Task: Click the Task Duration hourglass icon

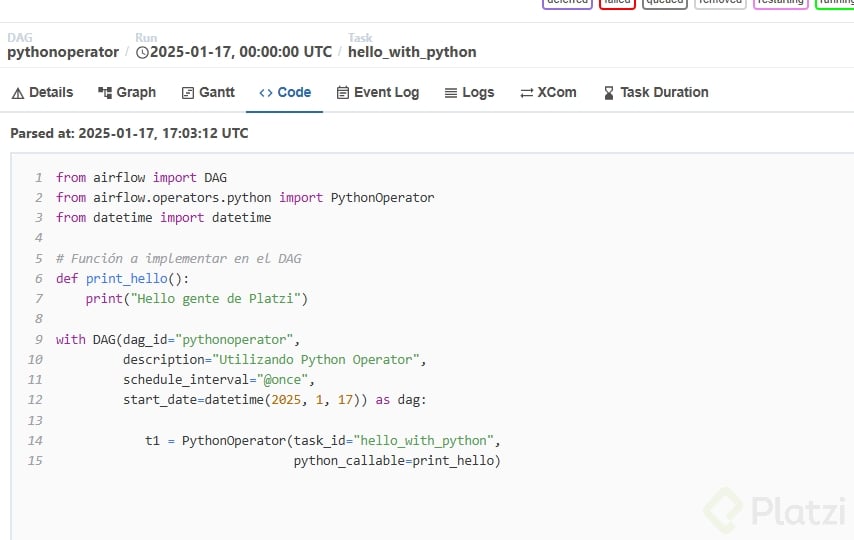Action: [609, 93]
